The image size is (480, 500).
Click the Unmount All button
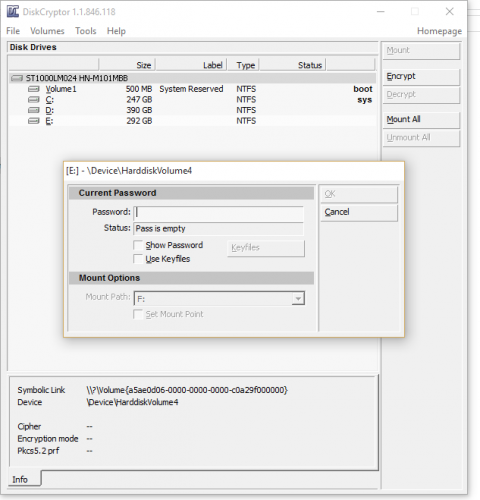click(x=421, y=138)
